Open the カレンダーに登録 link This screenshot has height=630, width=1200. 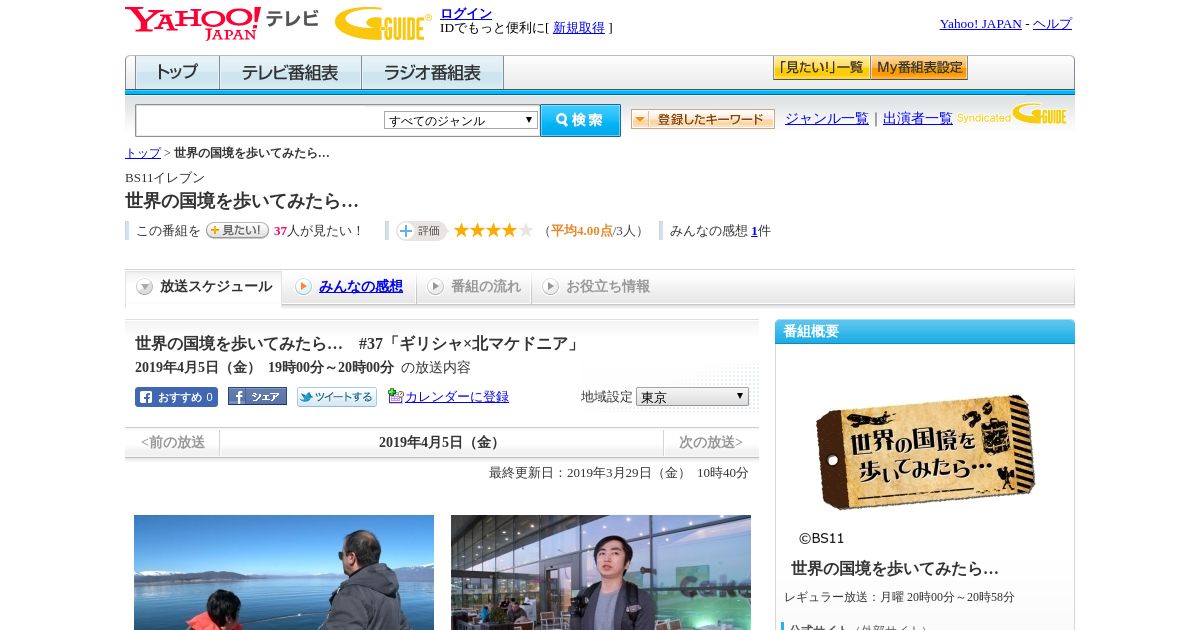point(457,397)
